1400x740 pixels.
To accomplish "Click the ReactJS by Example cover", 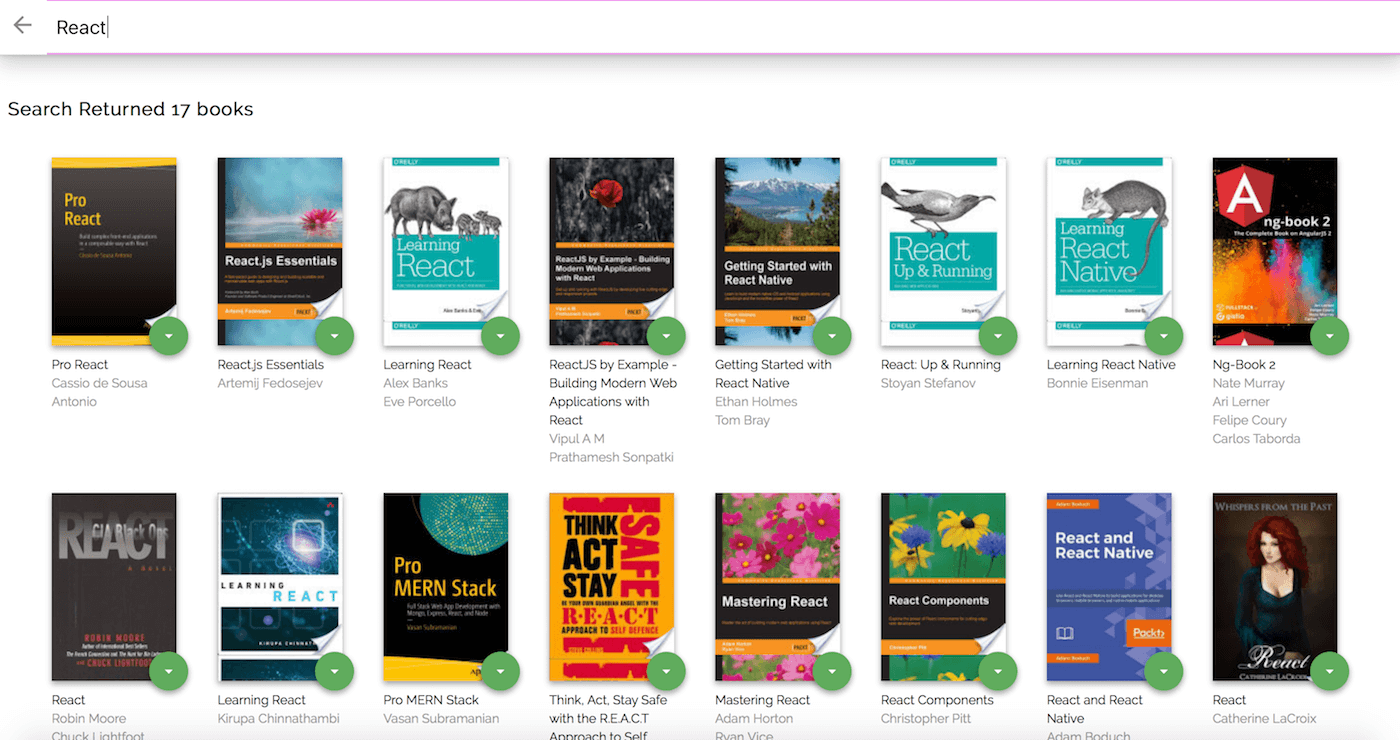I will pos(612,251).
